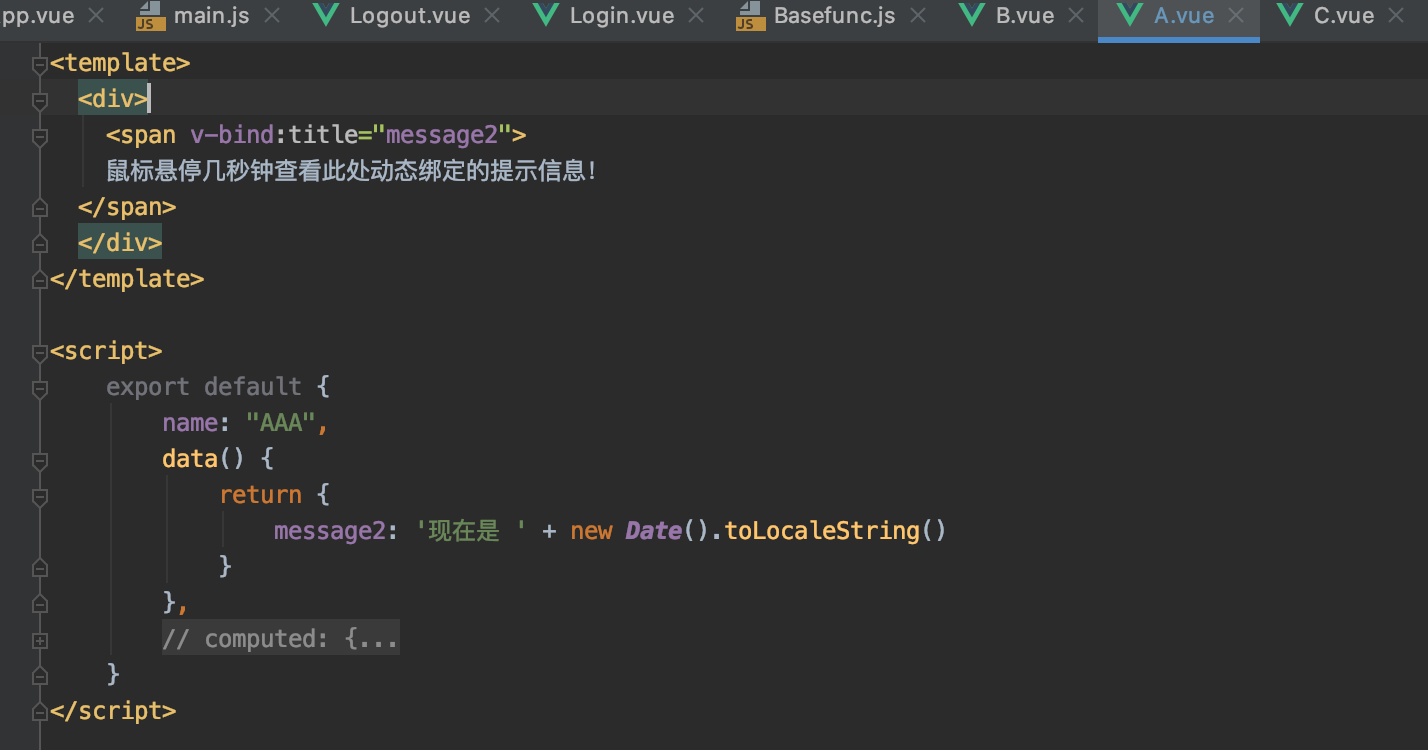Click the Date constructor keyword

[x=654, y=530]
